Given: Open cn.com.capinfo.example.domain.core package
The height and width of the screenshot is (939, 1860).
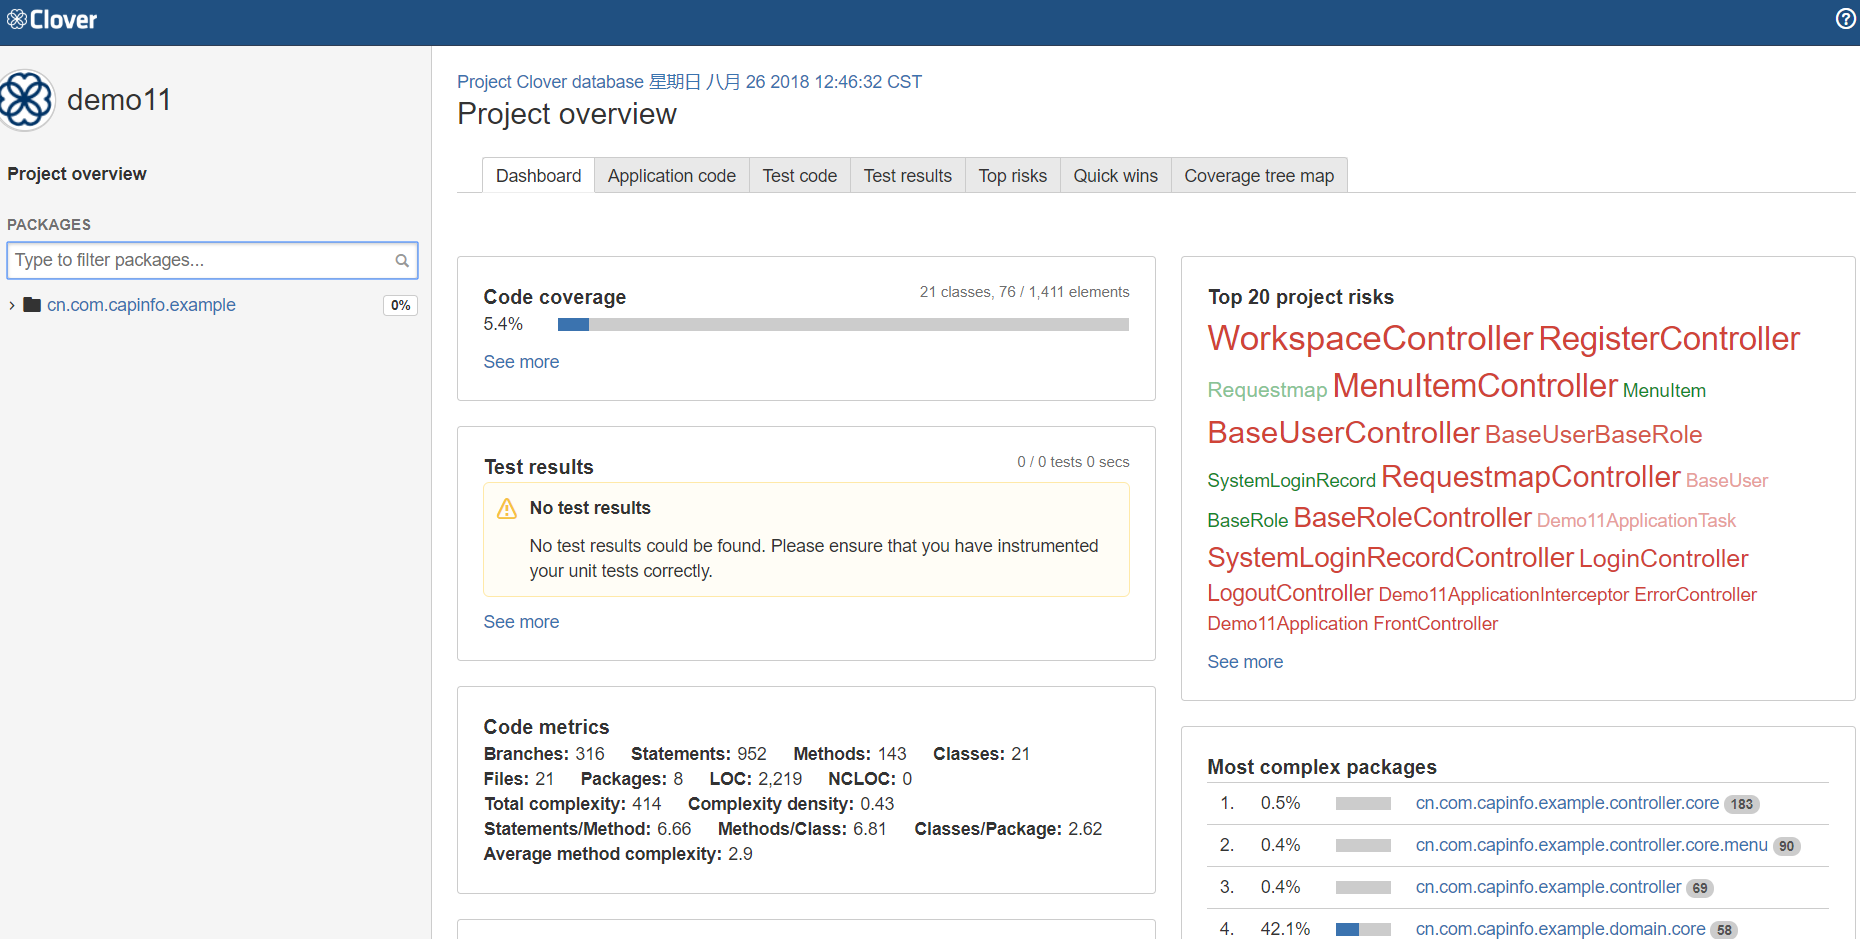Looking at the screenshot, I should pos(1560,930).
